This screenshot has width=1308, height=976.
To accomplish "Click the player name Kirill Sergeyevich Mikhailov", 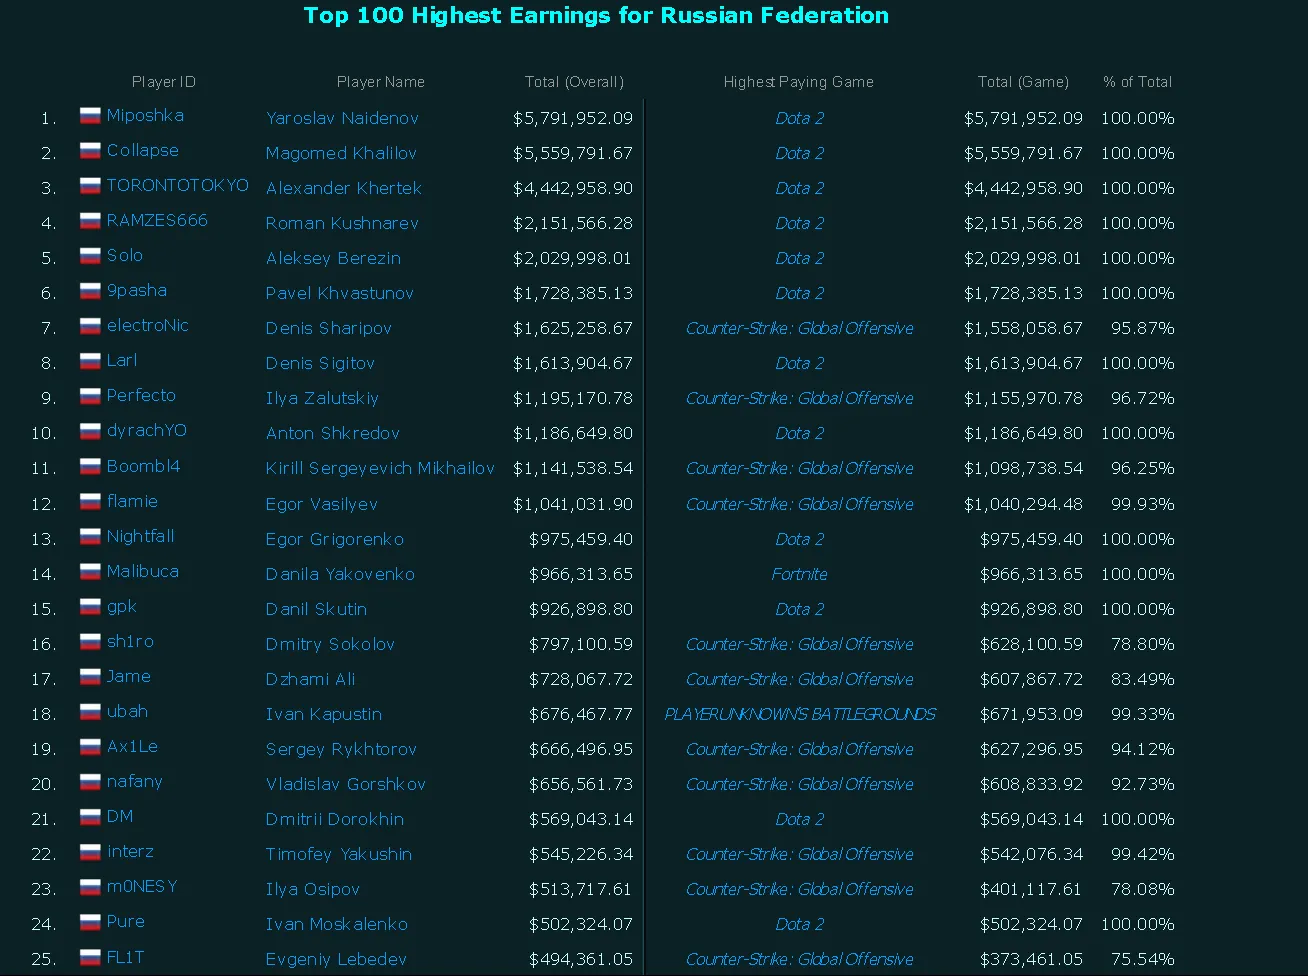I will [x=380, y=469].
